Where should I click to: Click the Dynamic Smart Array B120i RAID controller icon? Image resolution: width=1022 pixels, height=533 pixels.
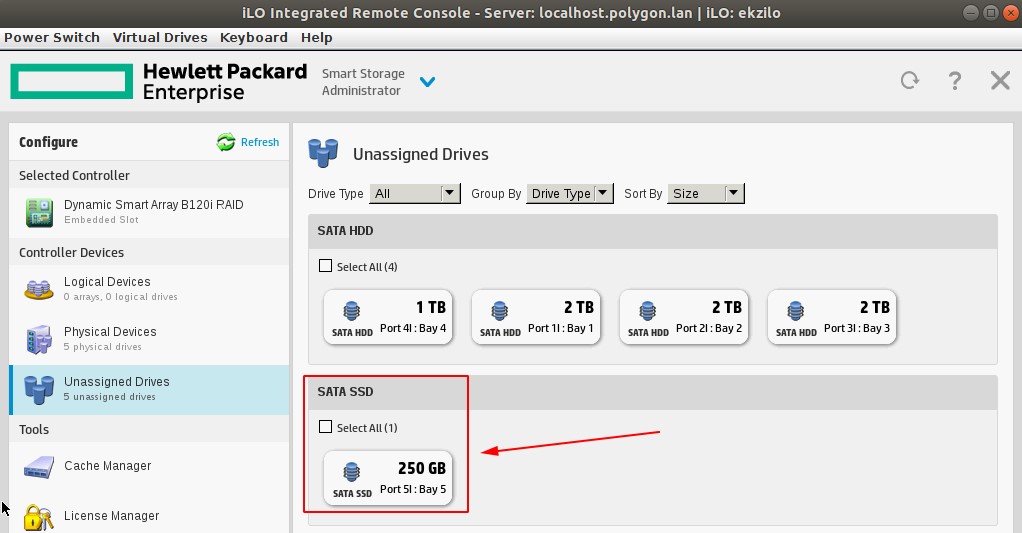tap(39, 211)
